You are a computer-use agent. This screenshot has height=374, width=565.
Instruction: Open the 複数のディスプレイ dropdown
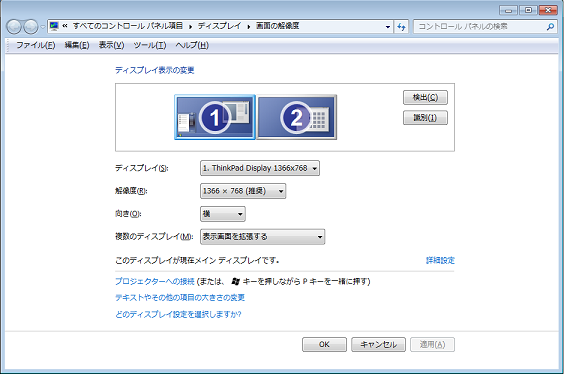(x=262, y=237)
